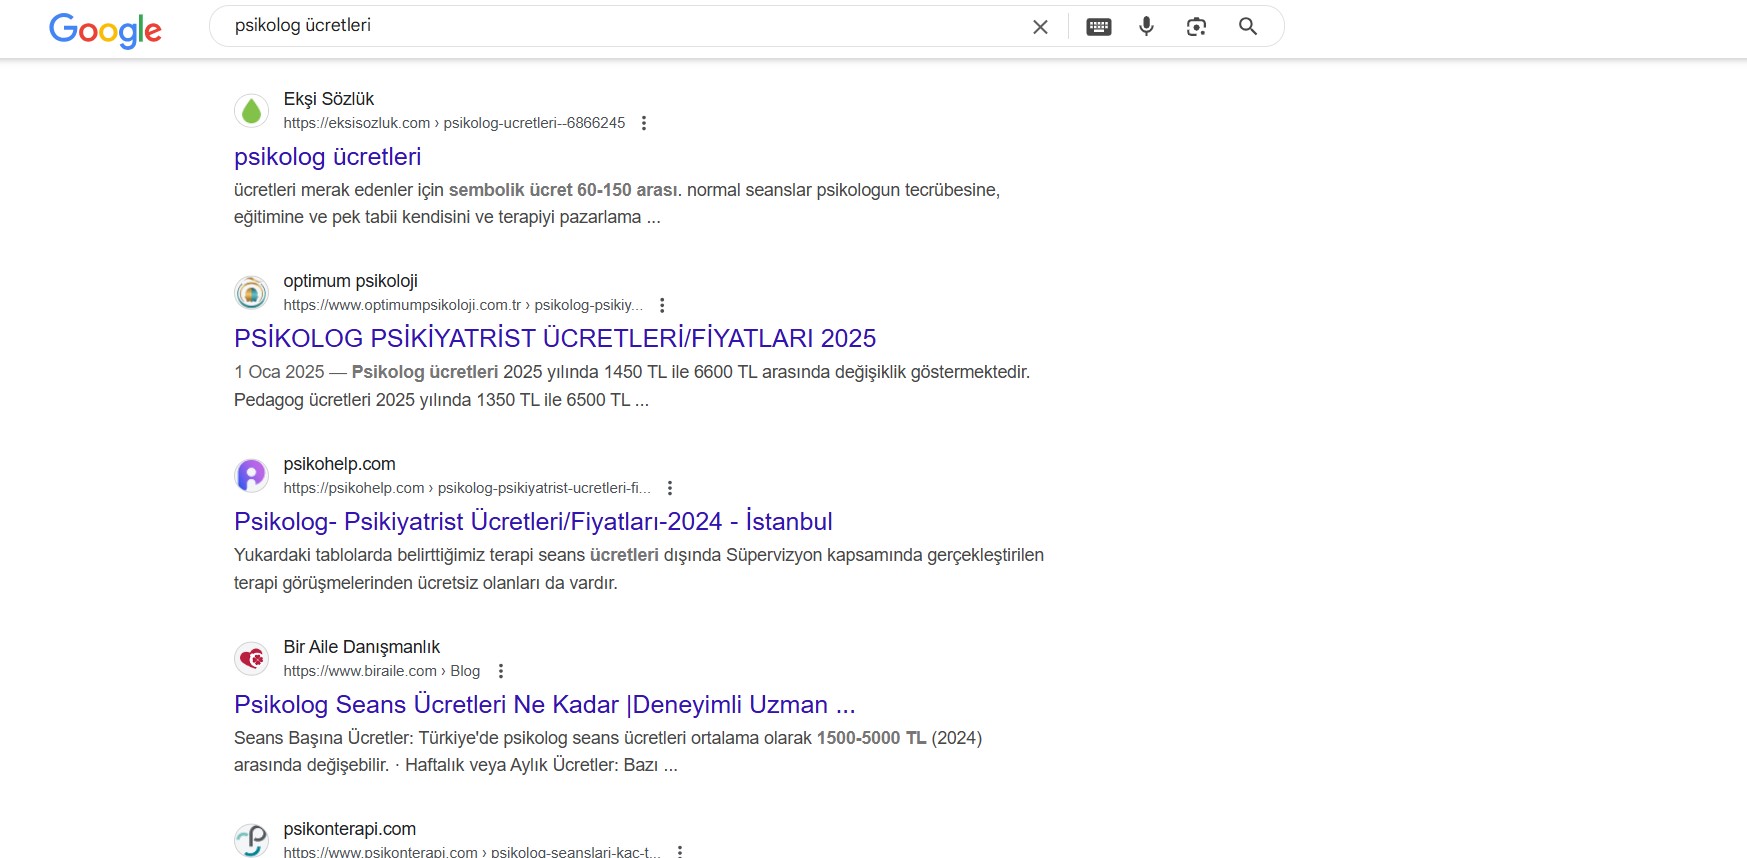
Task: Click the optimum psikoloji favicon
Action: (251, 293)
